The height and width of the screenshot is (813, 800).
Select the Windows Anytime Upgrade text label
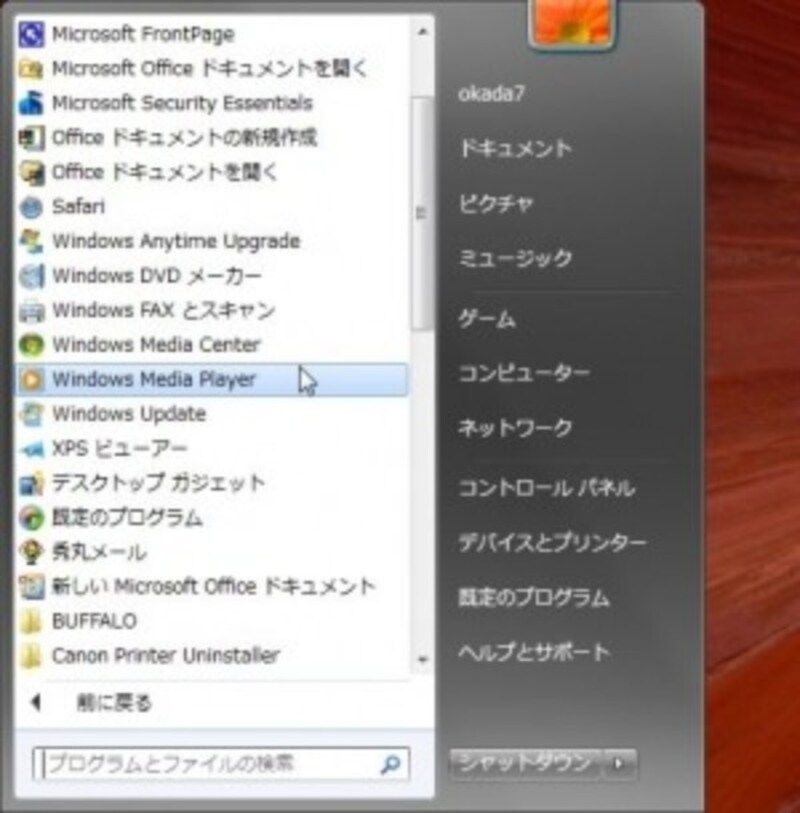[176, 242]
